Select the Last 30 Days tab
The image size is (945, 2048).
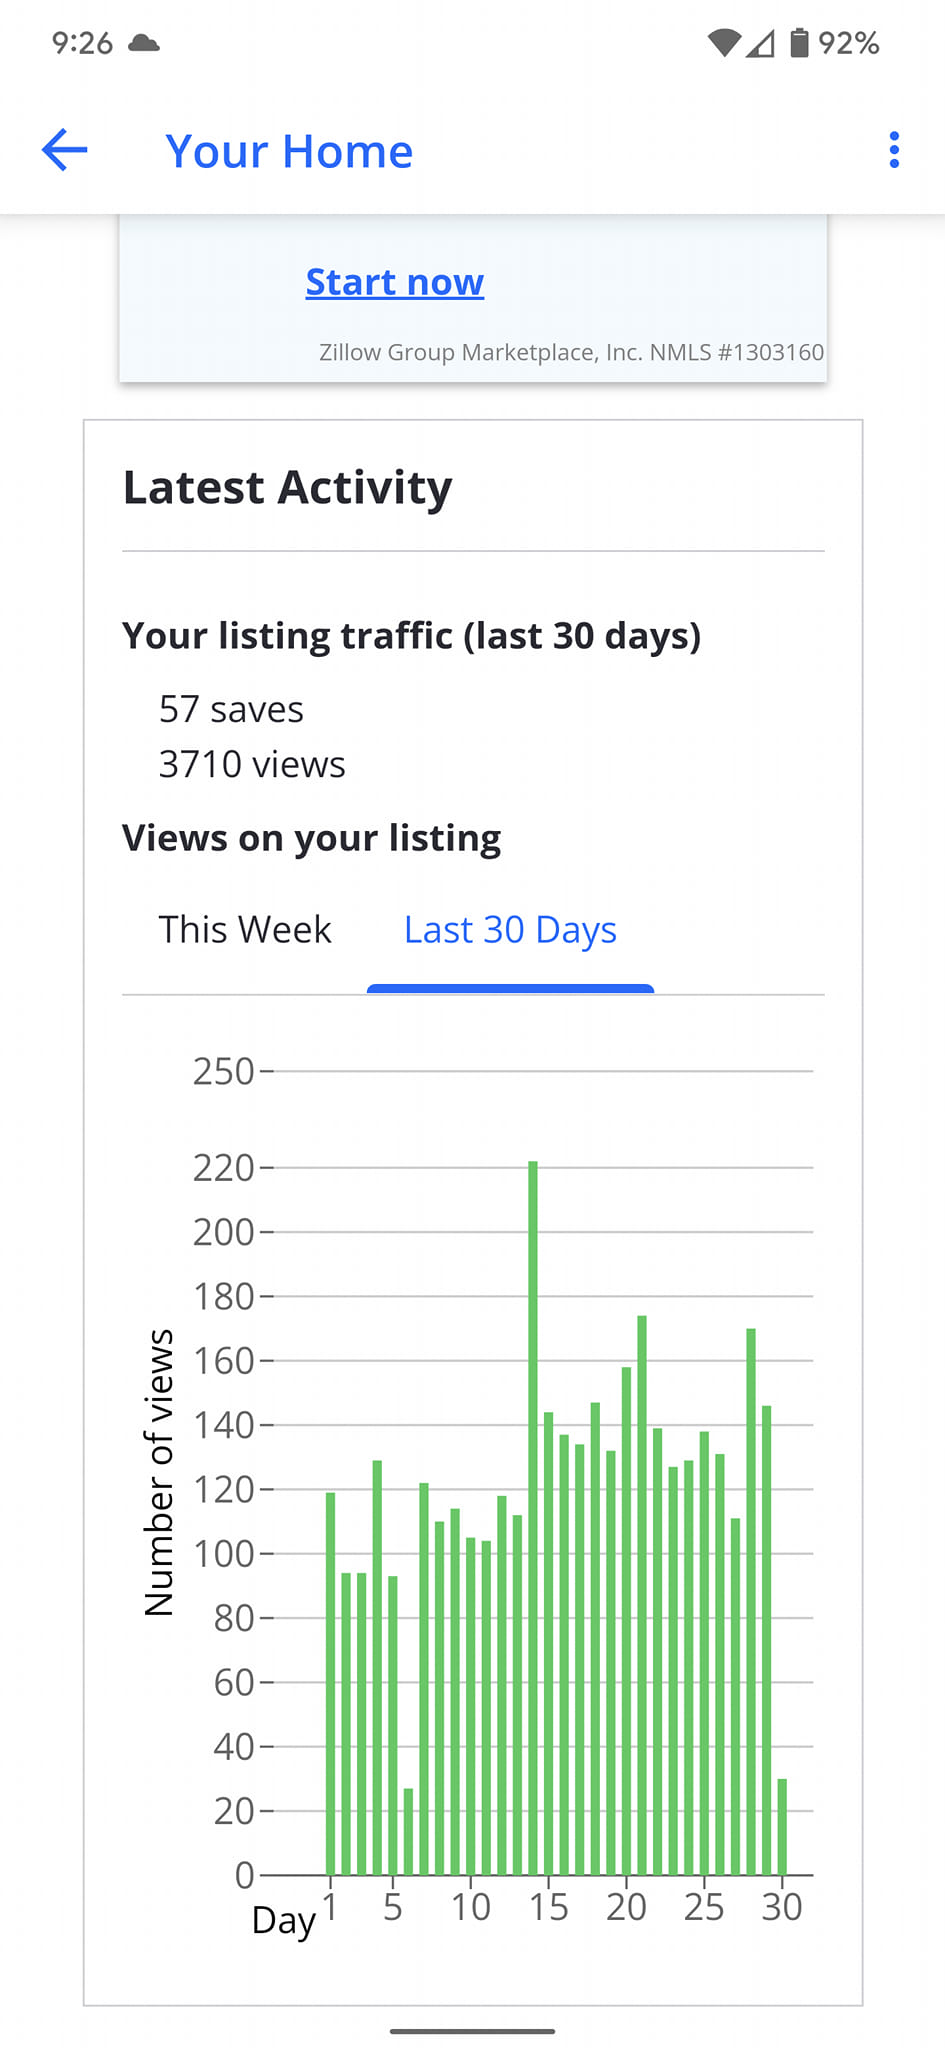click(510, 930)
